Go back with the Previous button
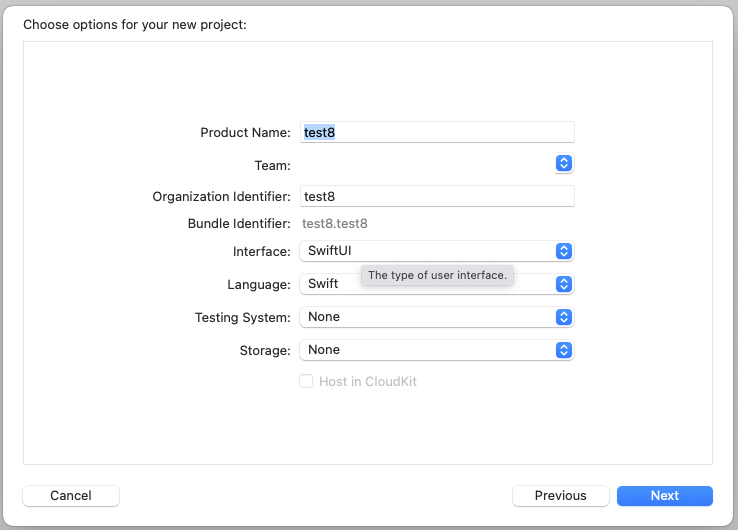The width and height of the screenshot is (738, 530). [x=560, y=496]
